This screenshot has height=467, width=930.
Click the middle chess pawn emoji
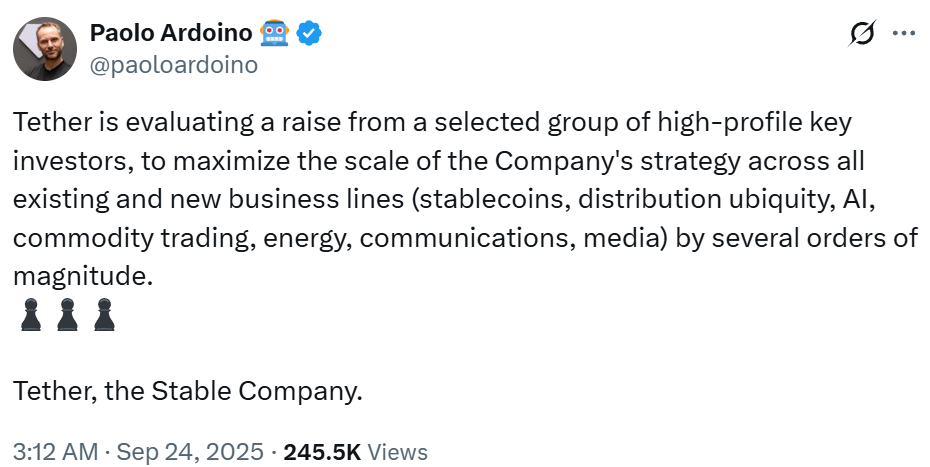66,315
